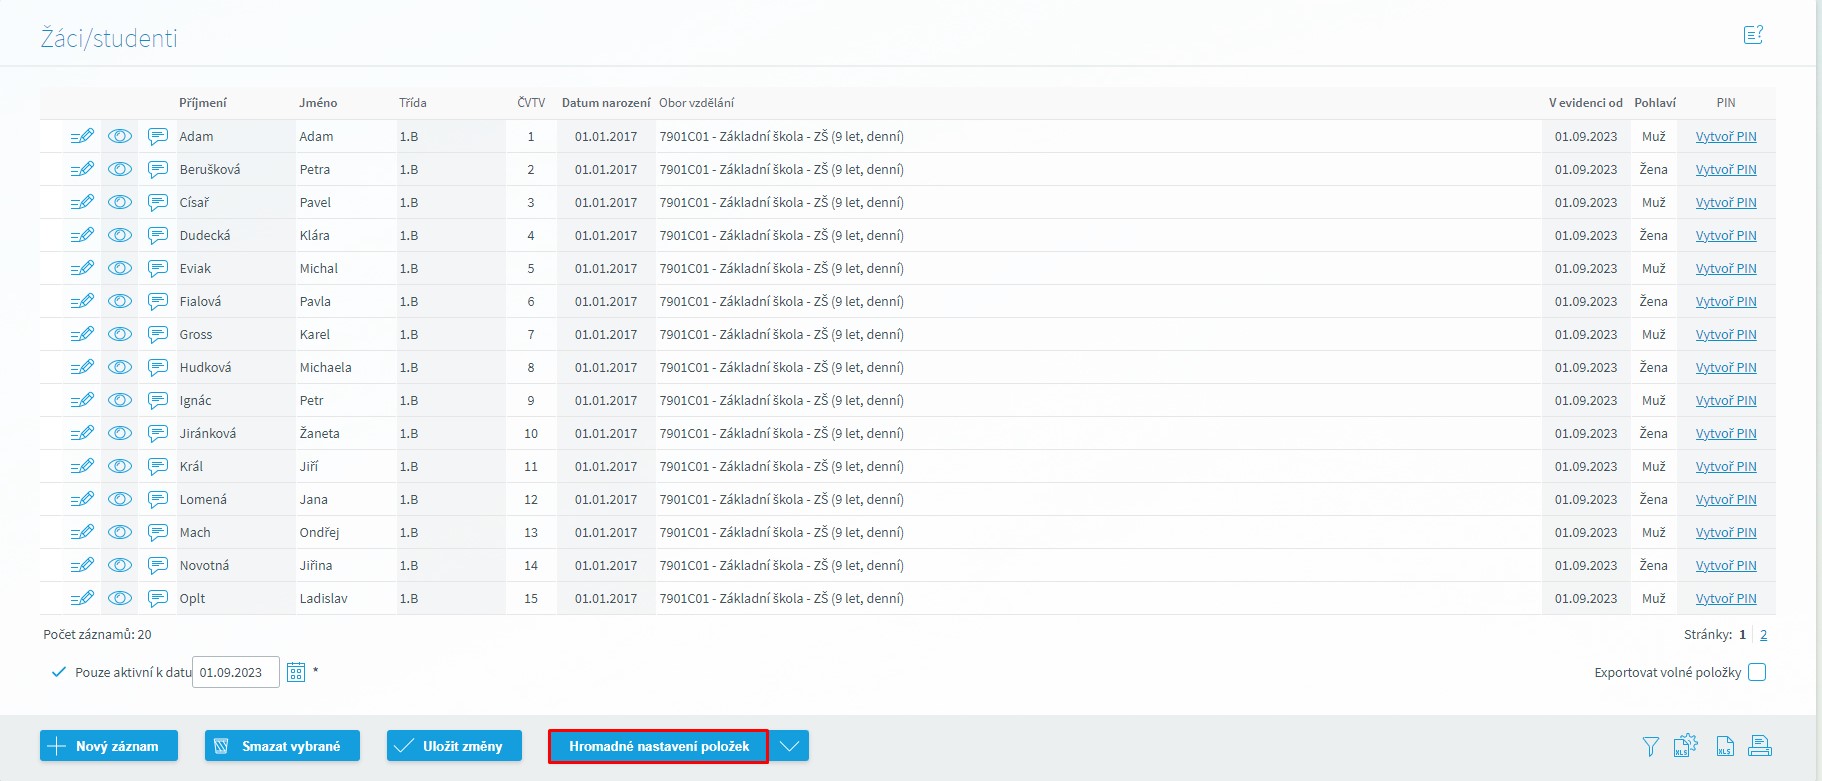Image resolution: width=1822 pixels, height=781 pixels.
Task: Open Hromadné nastavení položek
Action: [x=658, y=746]
